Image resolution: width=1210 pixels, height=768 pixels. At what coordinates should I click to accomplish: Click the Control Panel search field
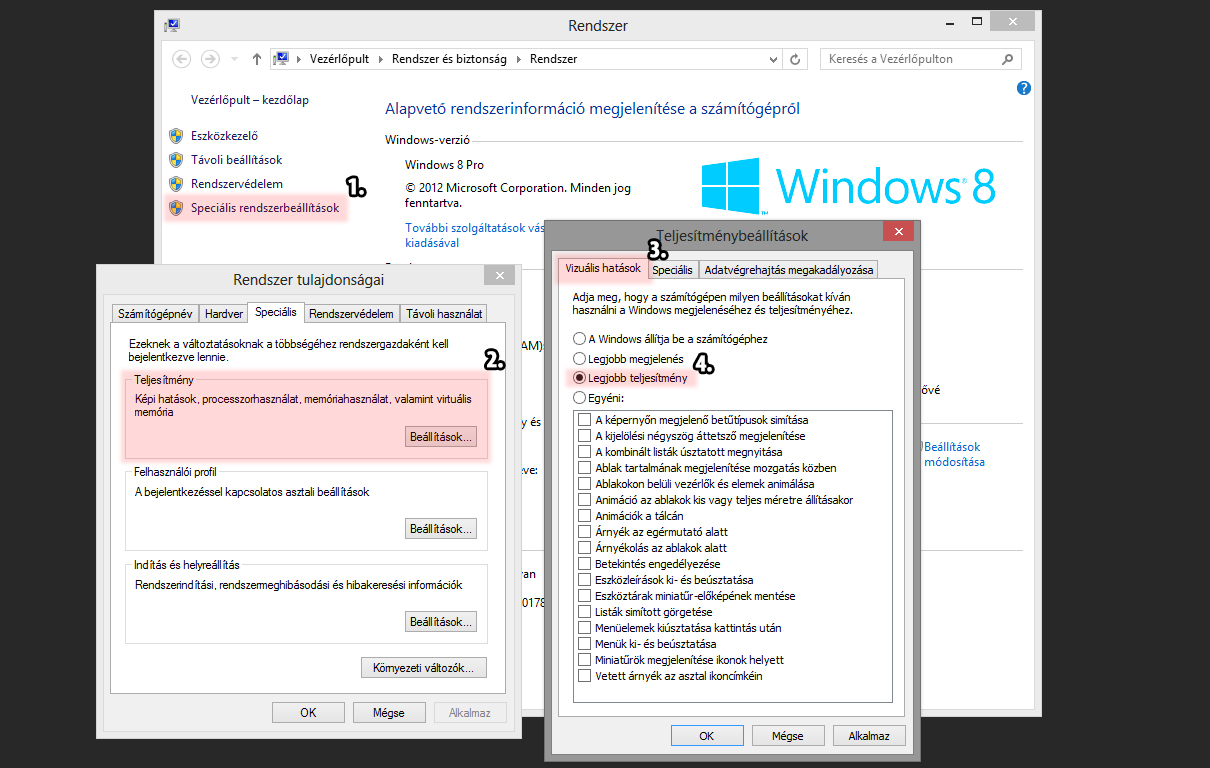[910, 59]
